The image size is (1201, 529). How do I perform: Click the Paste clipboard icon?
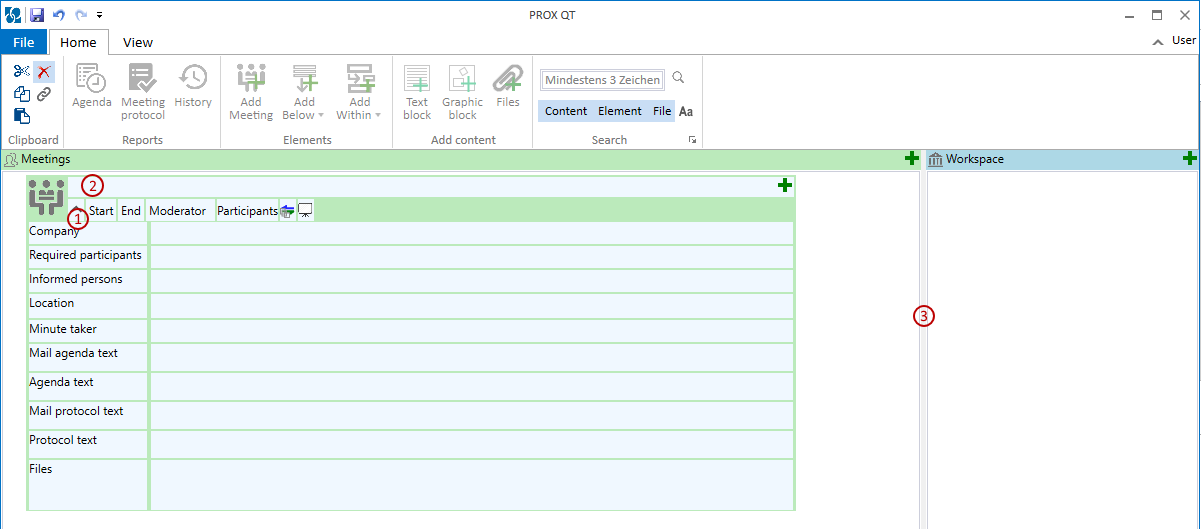21,115
